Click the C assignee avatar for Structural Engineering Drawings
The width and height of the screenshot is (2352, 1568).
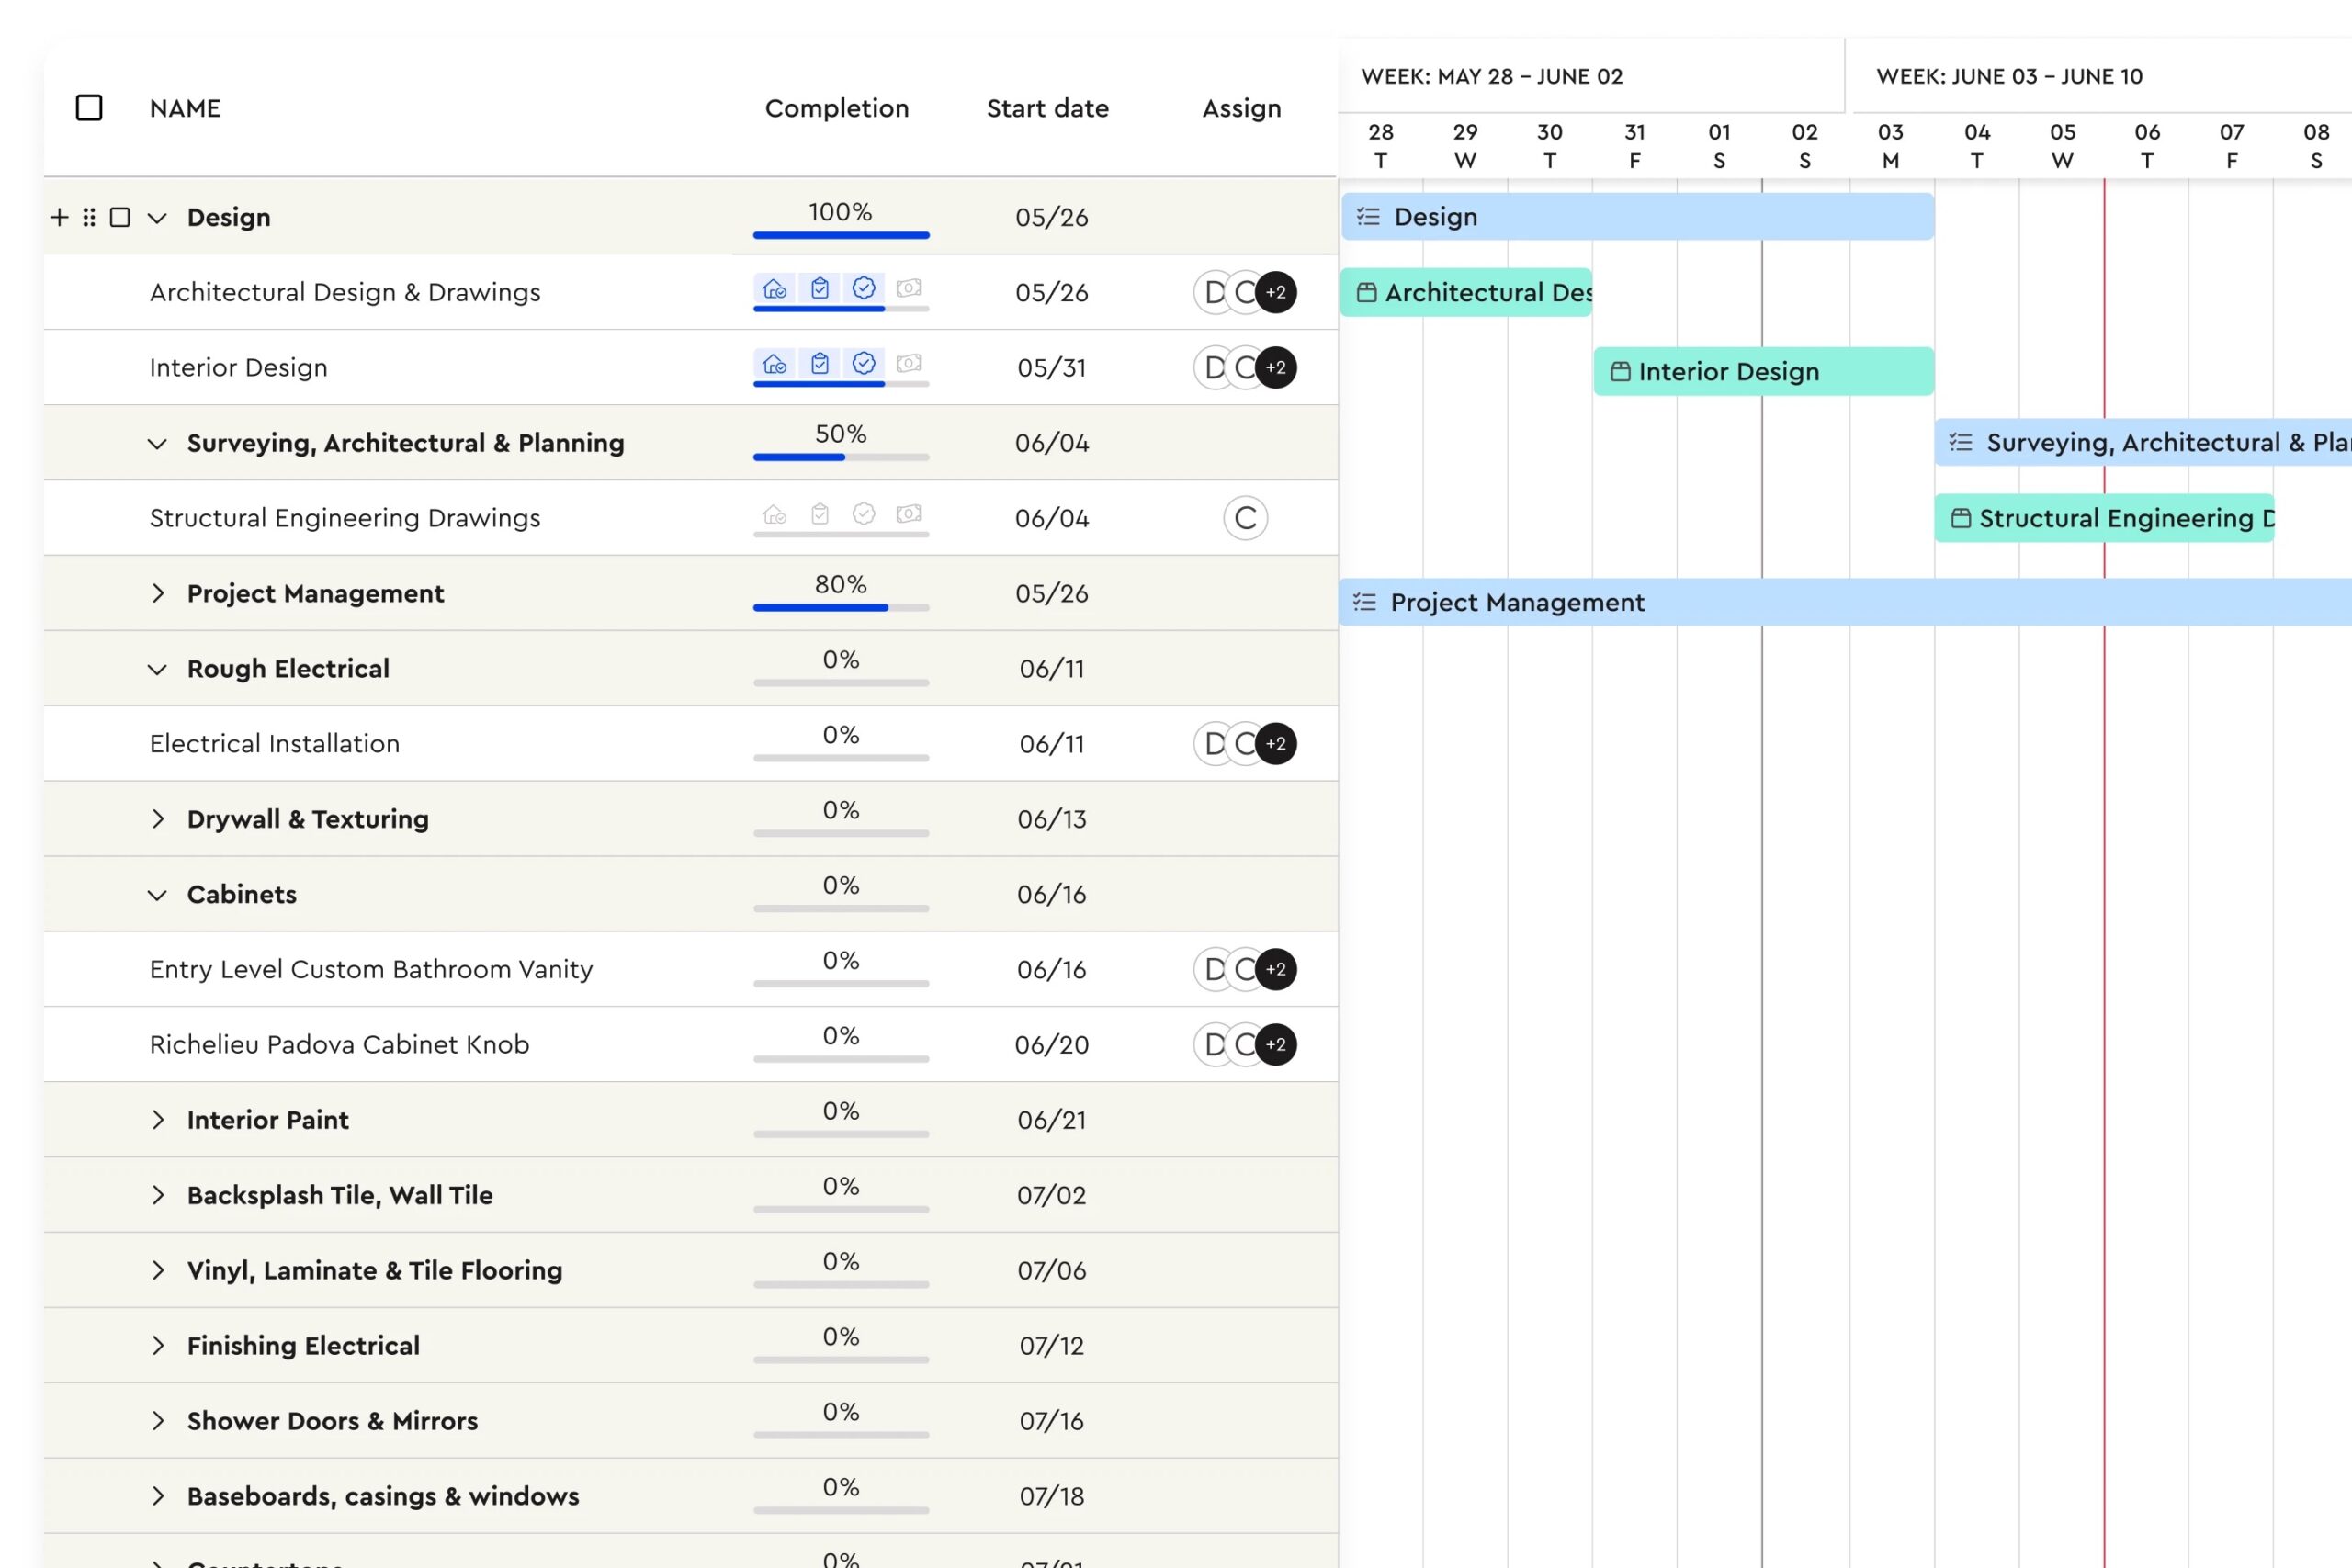click(x=1245, y=518)
